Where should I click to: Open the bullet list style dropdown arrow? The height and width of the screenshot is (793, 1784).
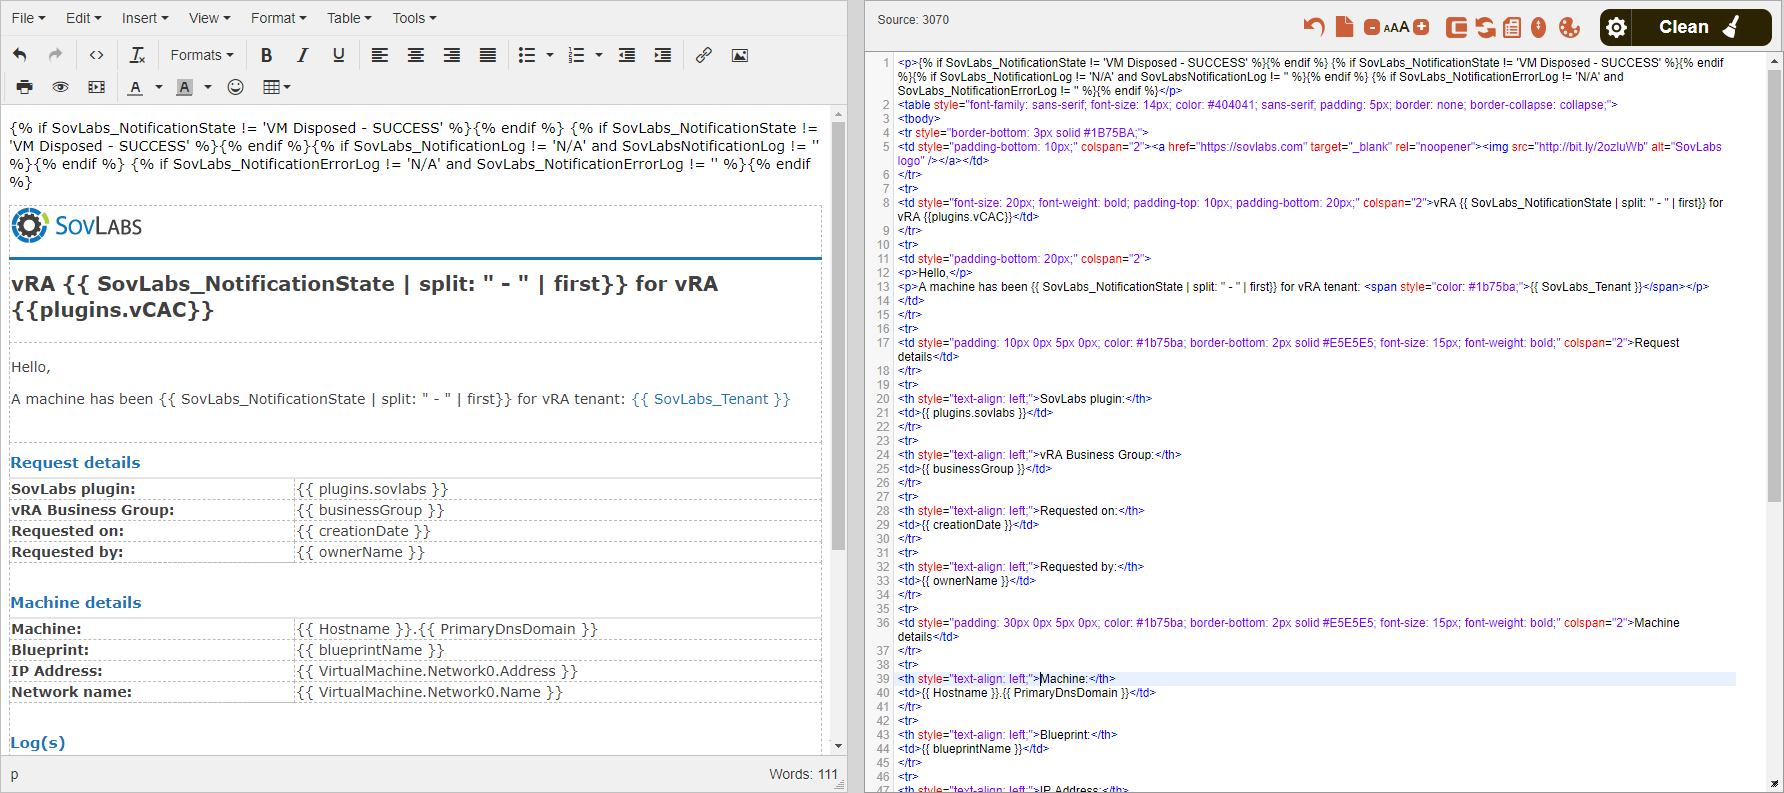[x=550, y=55]
